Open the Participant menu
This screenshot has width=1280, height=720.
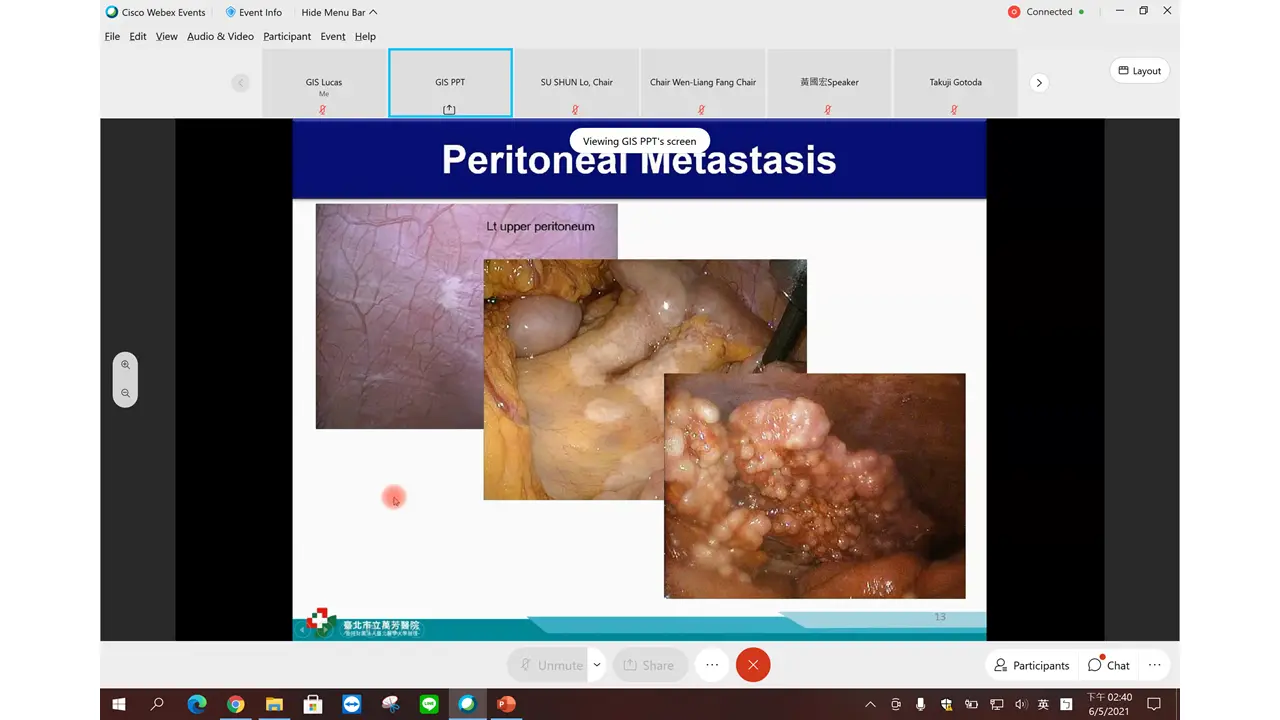pos(287,36)
